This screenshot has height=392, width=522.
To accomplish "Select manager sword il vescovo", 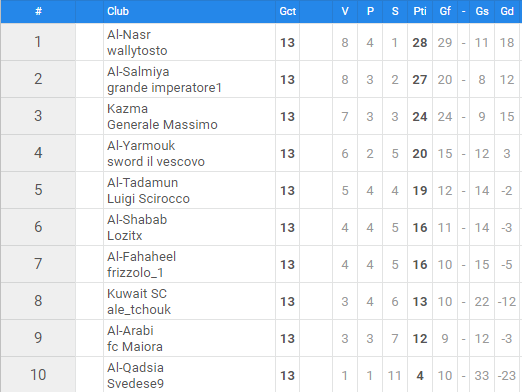I will tap(156, 162).
